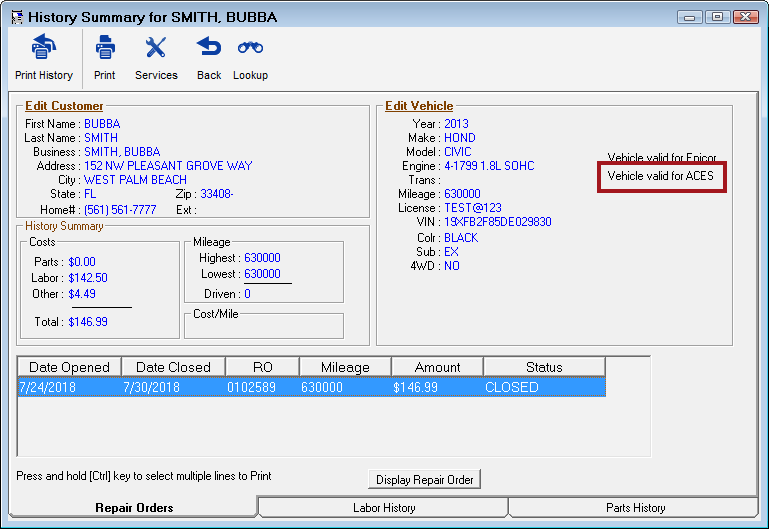Sort by Date Opened column header
Screen dimensions: 769x529
69,367
